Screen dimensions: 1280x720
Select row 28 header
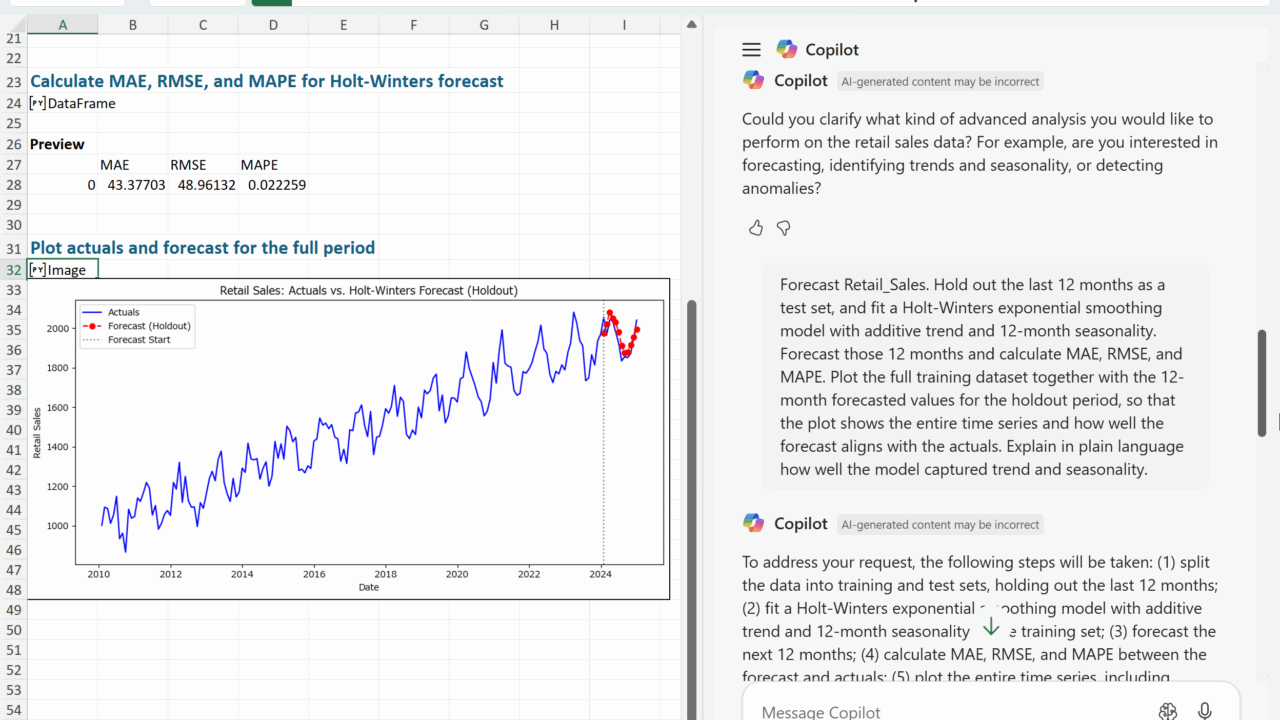13,185
